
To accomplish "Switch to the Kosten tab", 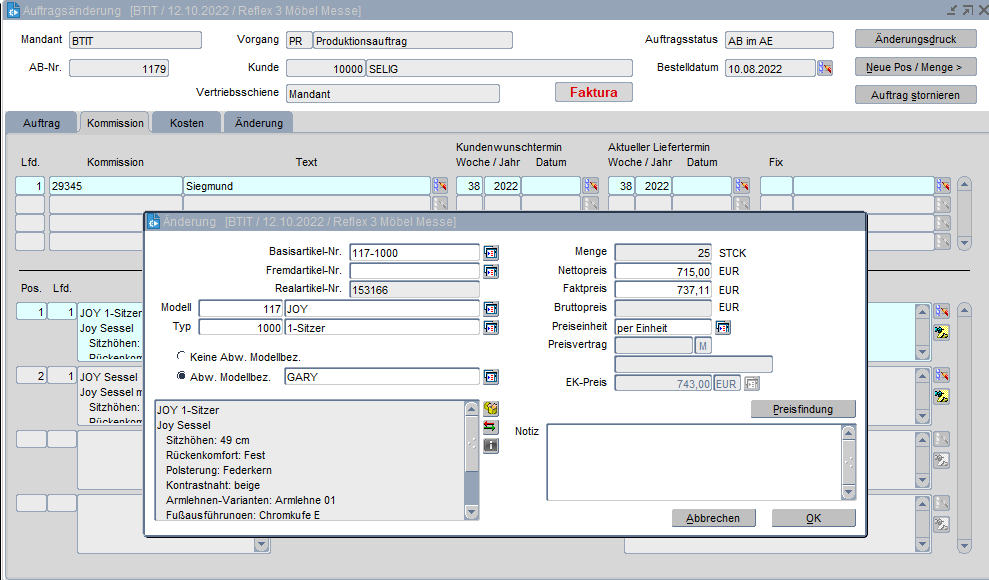I will click(x=187, y=123).
